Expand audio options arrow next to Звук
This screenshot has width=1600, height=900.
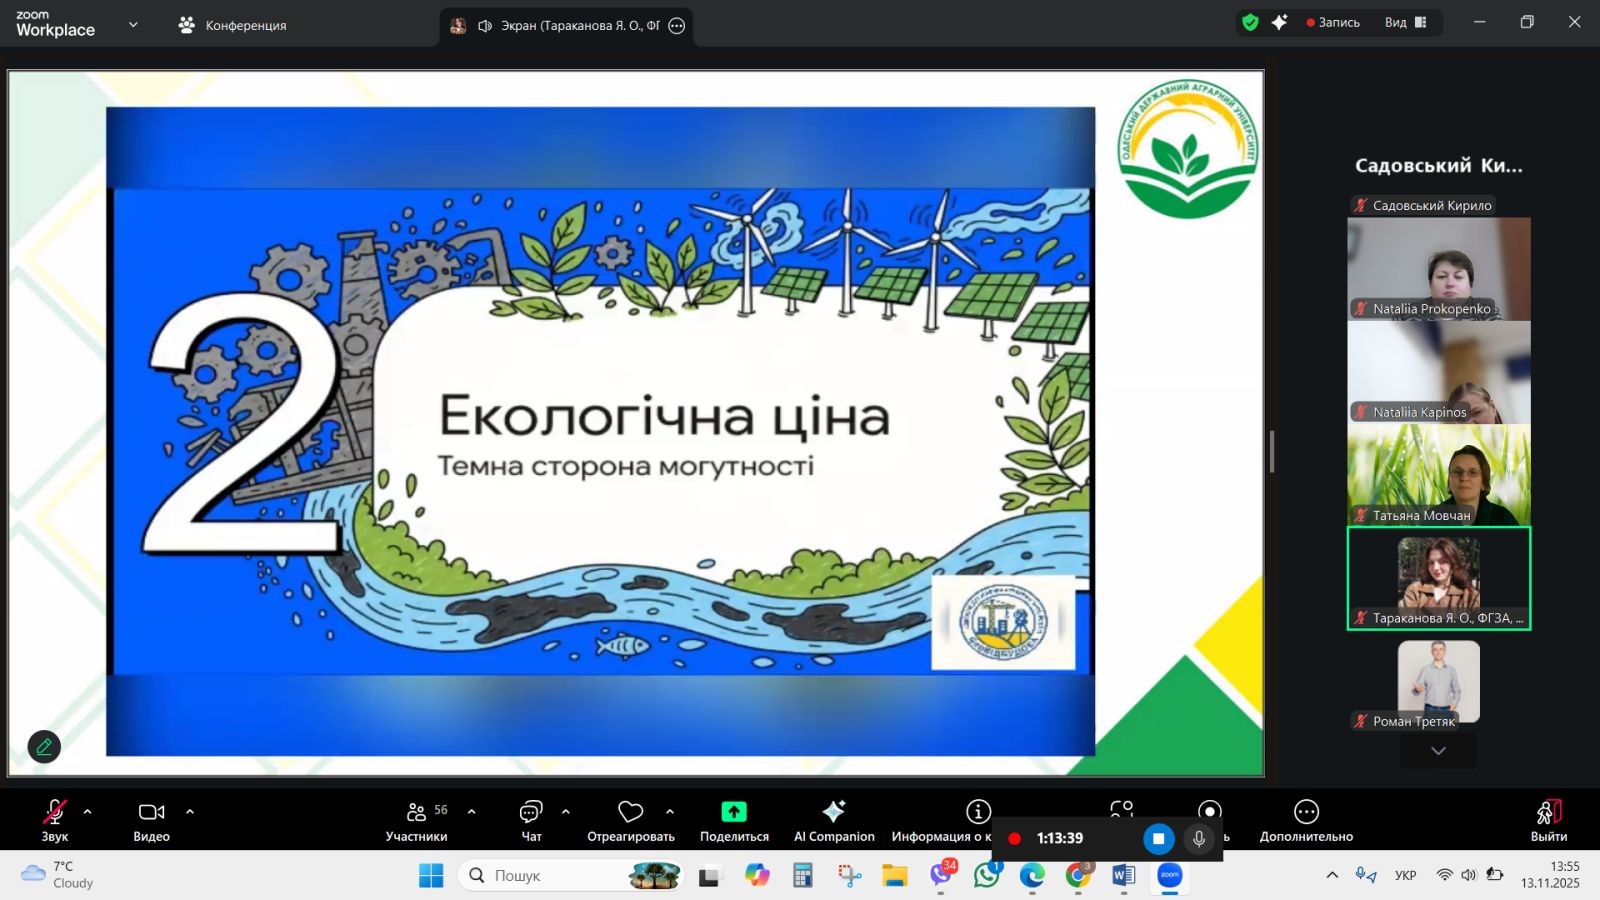[x=88, y=812]
